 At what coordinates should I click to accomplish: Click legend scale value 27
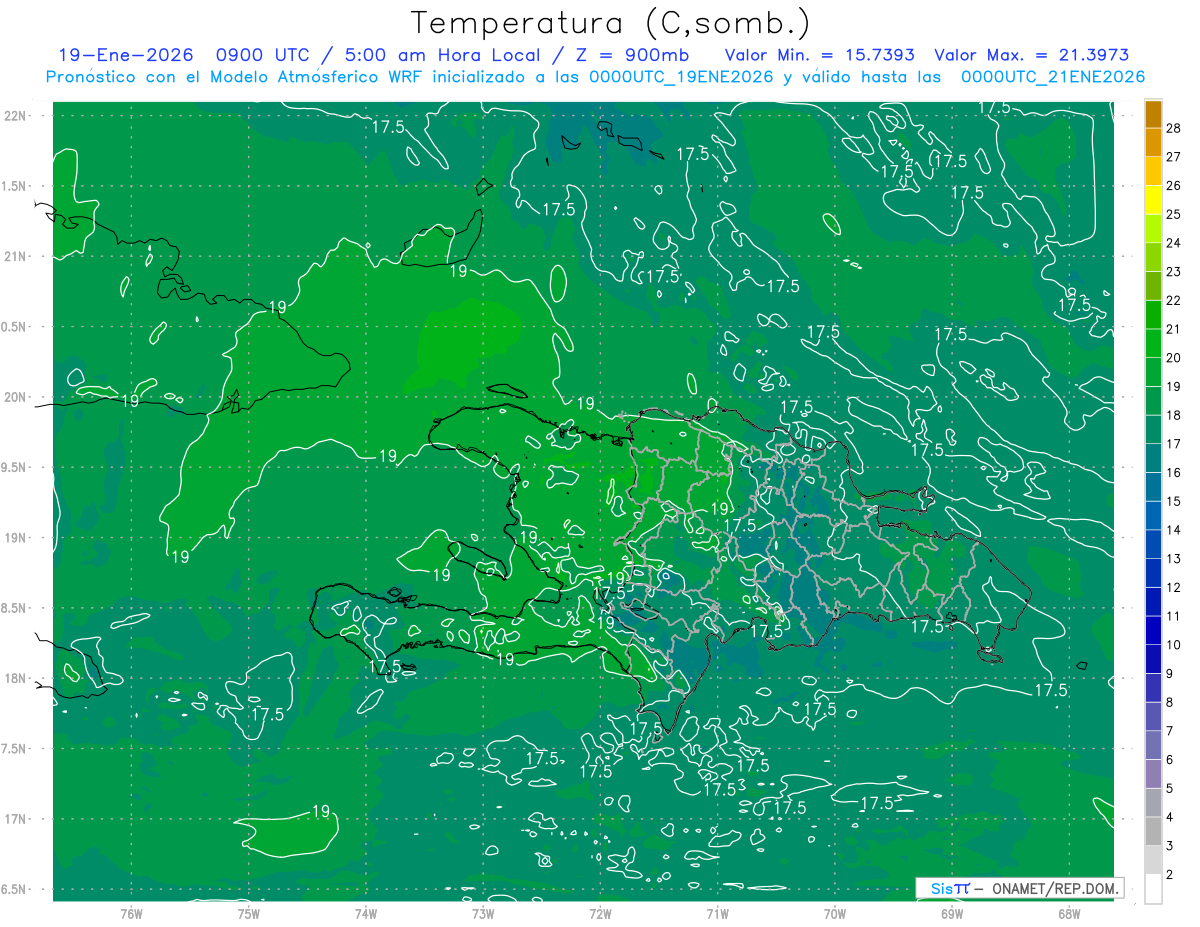pyautogui.click(x=1174, y=156)
